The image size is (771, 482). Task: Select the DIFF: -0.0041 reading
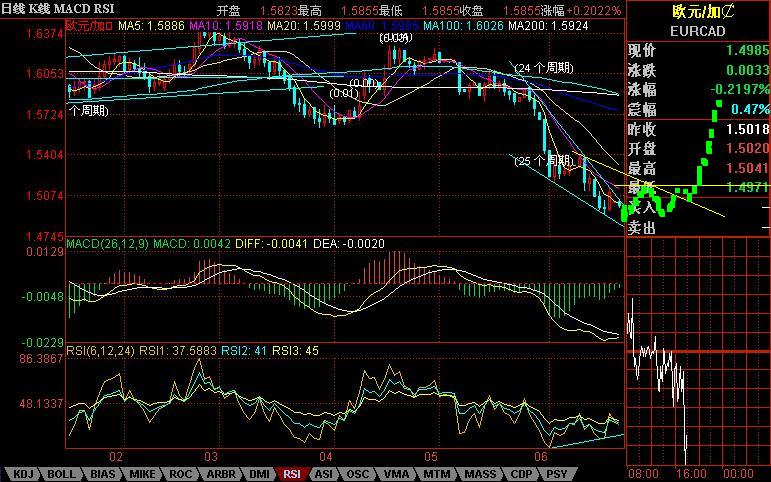pos(271,243)
